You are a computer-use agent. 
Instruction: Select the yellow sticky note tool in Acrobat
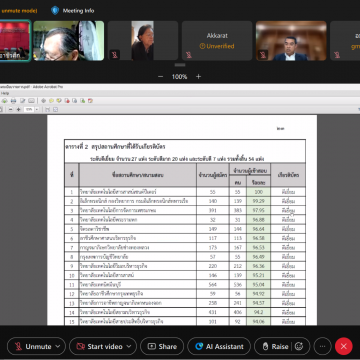[51, 101]
